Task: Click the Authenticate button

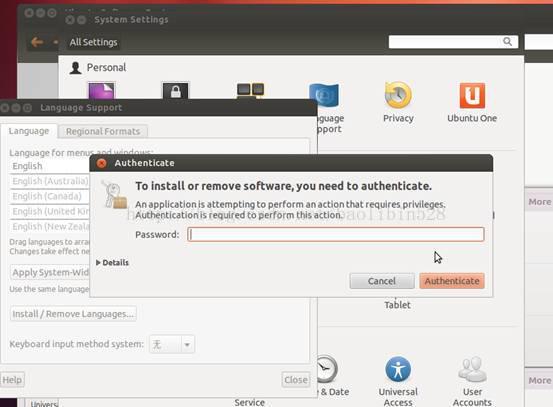Action: pos(452,281)
